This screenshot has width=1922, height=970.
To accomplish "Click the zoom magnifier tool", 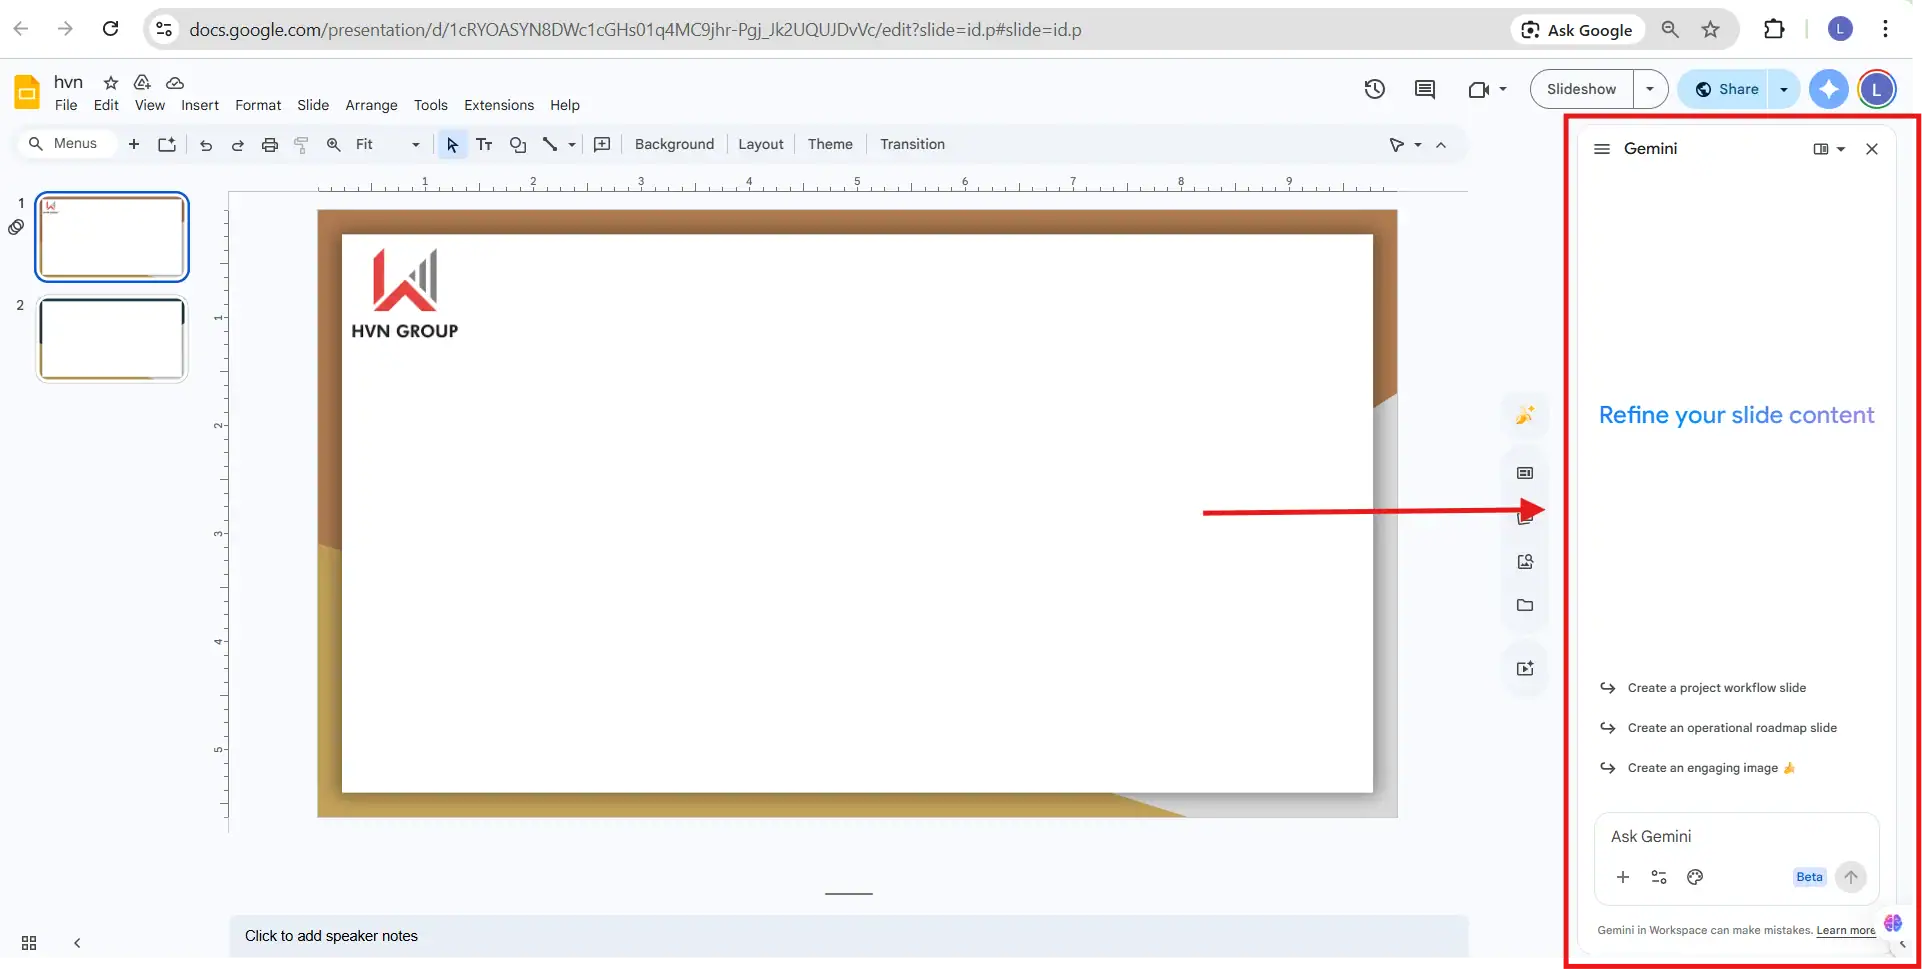I will pos(333,144).
